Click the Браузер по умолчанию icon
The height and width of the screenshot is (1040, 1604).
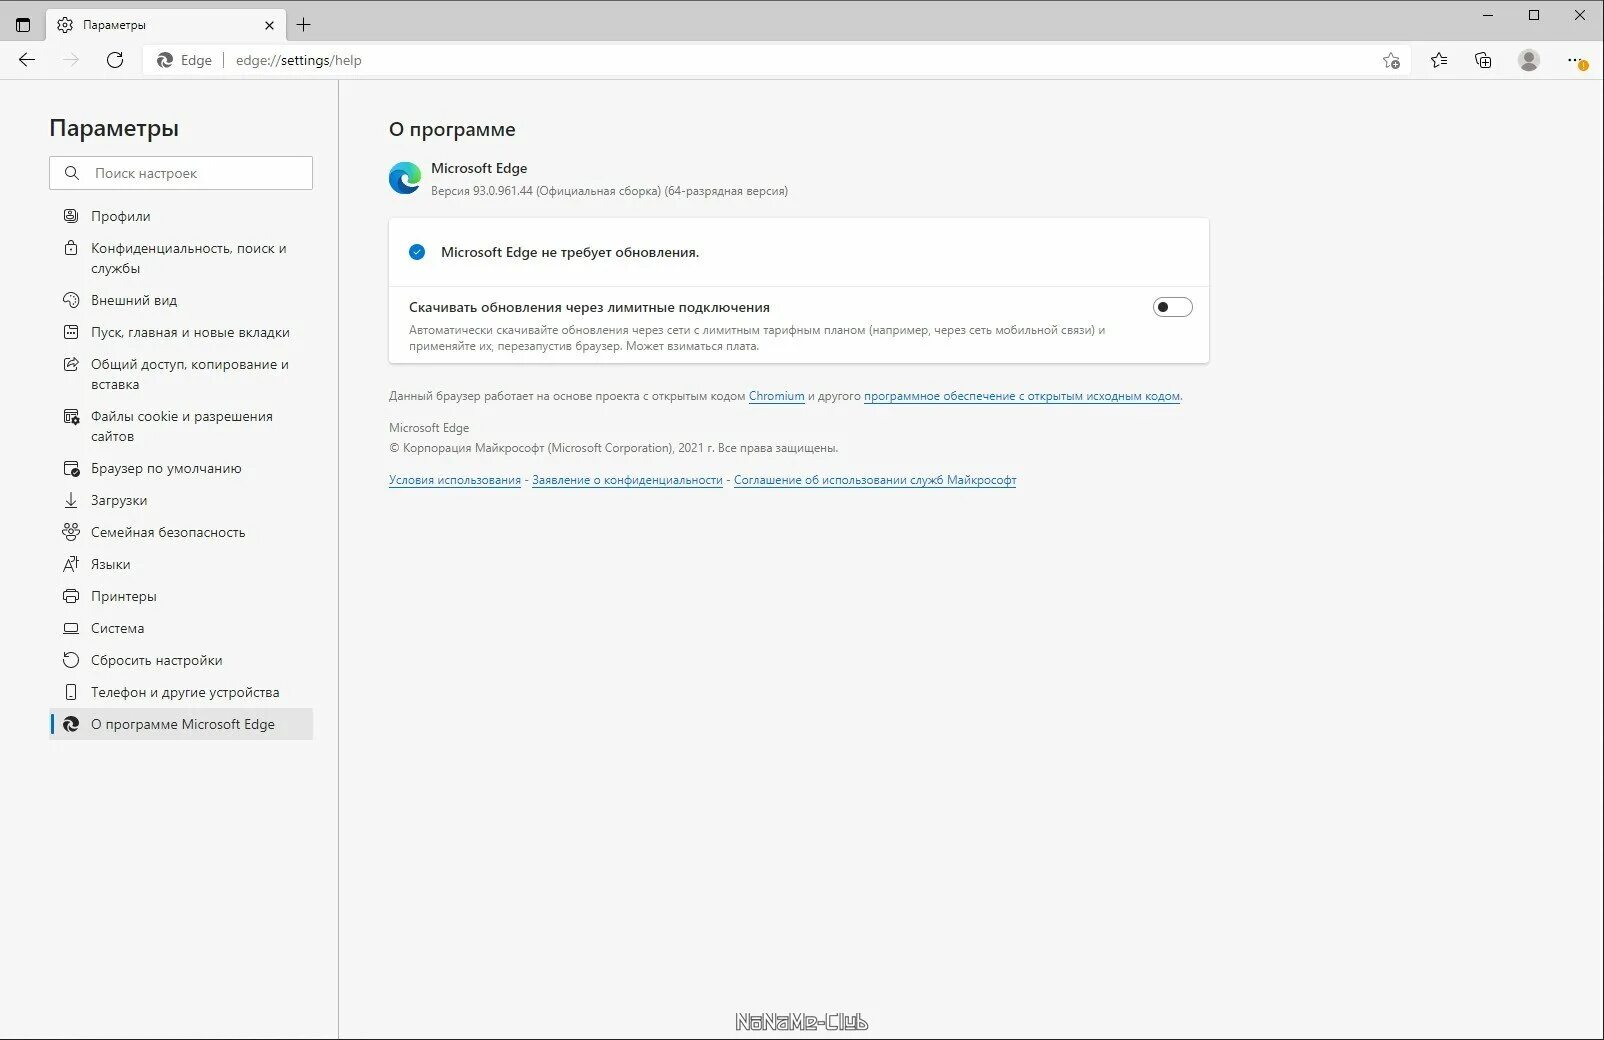coord(71,468)
